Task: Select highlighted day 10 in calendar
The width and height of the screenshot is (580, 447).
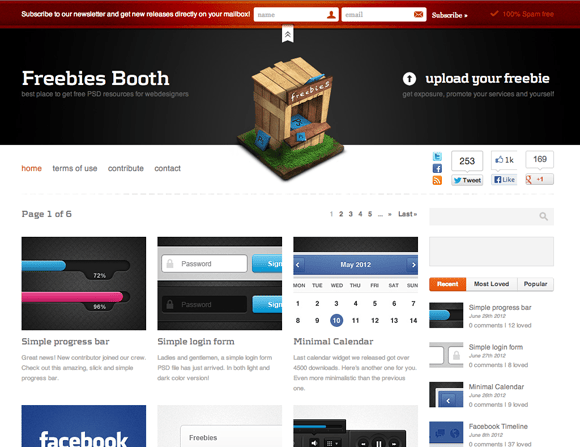Action: (336, 320)
